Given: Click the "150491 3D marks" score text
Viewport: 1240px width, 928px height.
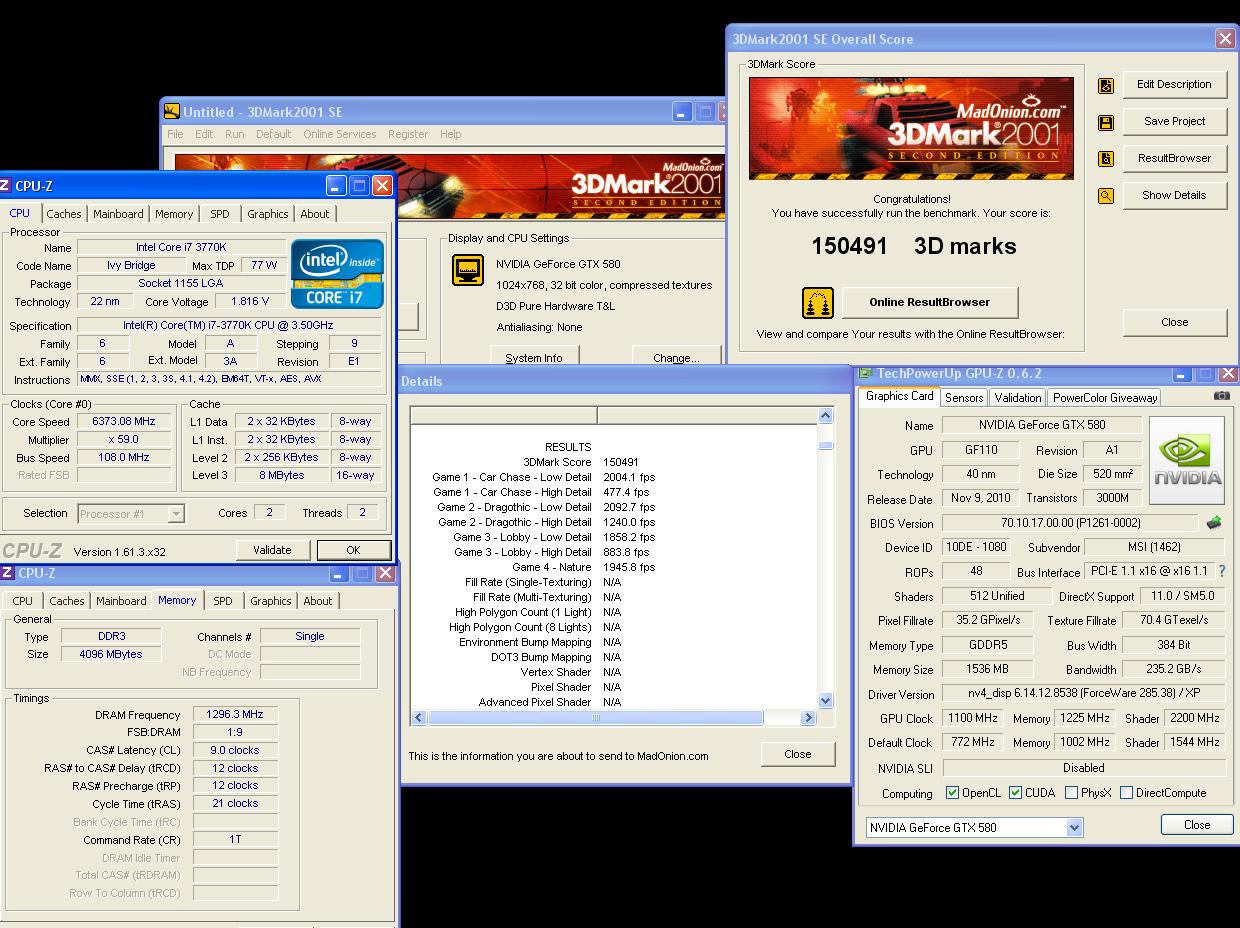Looking at the screenshot, I should coord(914,246).
